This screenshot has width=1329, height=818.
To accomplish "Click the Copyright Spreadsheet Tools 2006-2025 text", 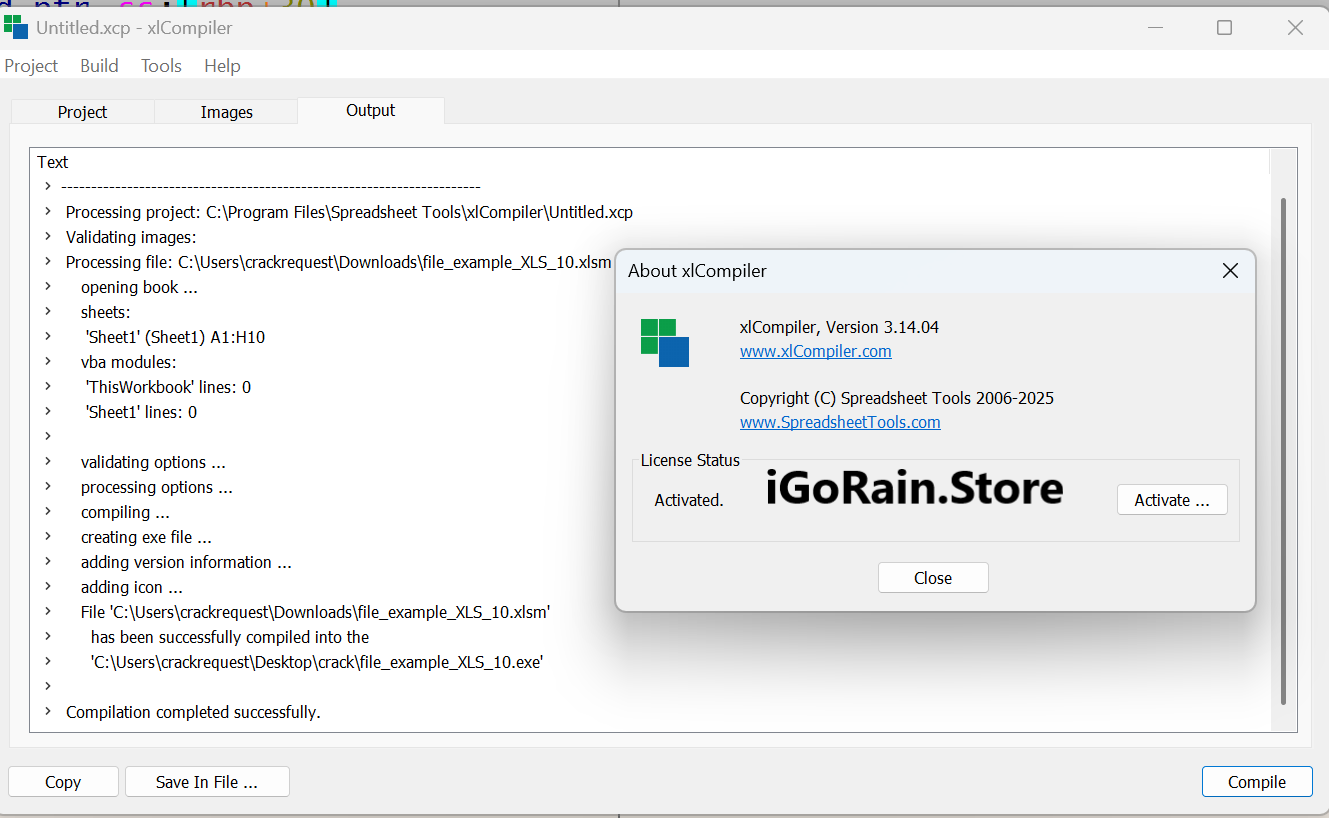I will pos(897,398).
